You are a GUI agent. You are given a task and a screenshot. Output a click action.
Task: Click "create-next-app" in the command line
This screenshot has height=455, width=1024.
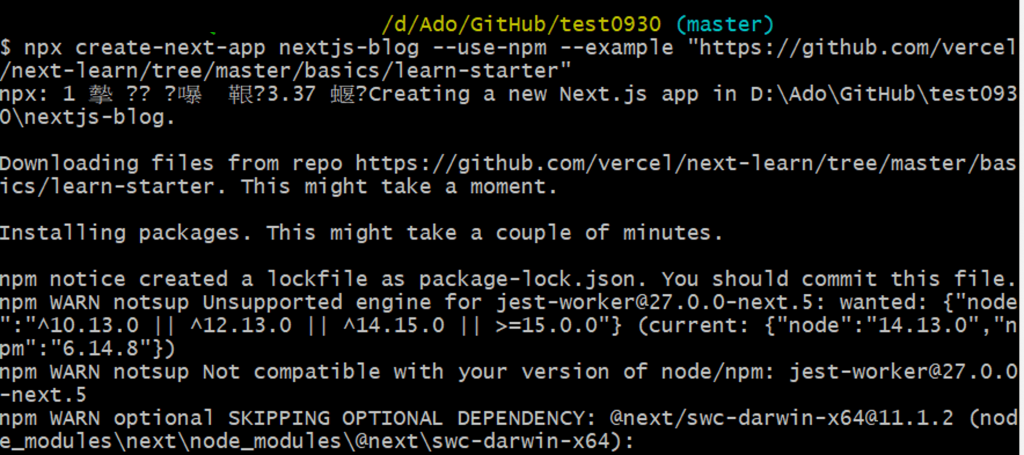[x=170, y=48]
